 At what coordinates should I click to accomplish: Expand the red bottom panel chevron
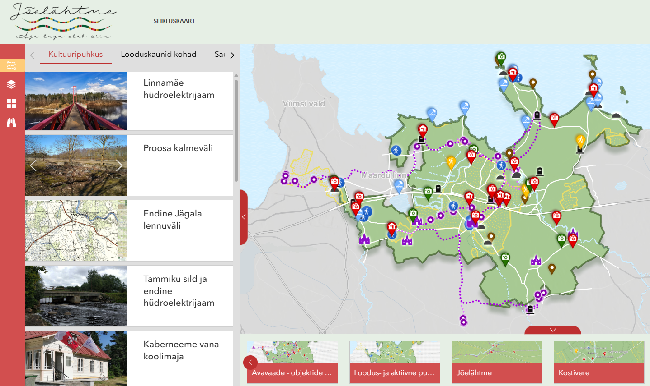click(x=553, y=330)
